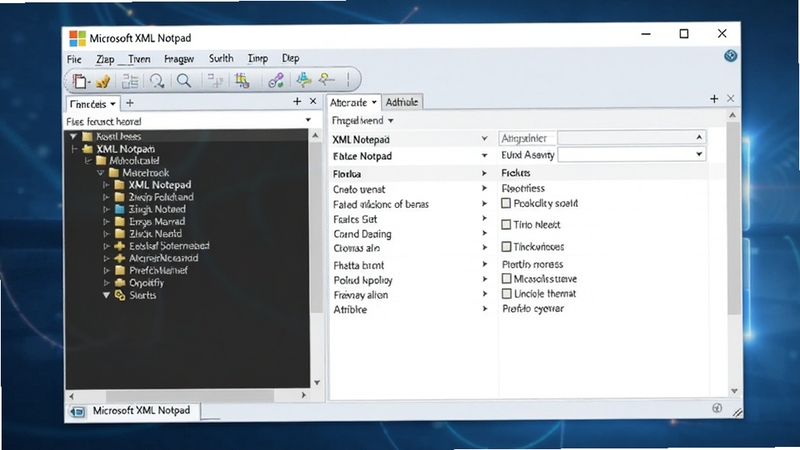Expand the Zingn Folidtand tree node
Image resolution: width=800 pixels, height=450 pixels.
click(x=106, y=197)
